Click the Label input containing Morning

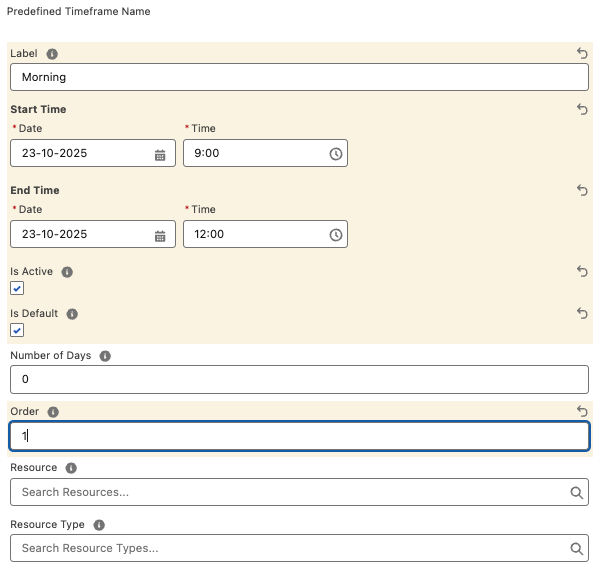[298, 77]
